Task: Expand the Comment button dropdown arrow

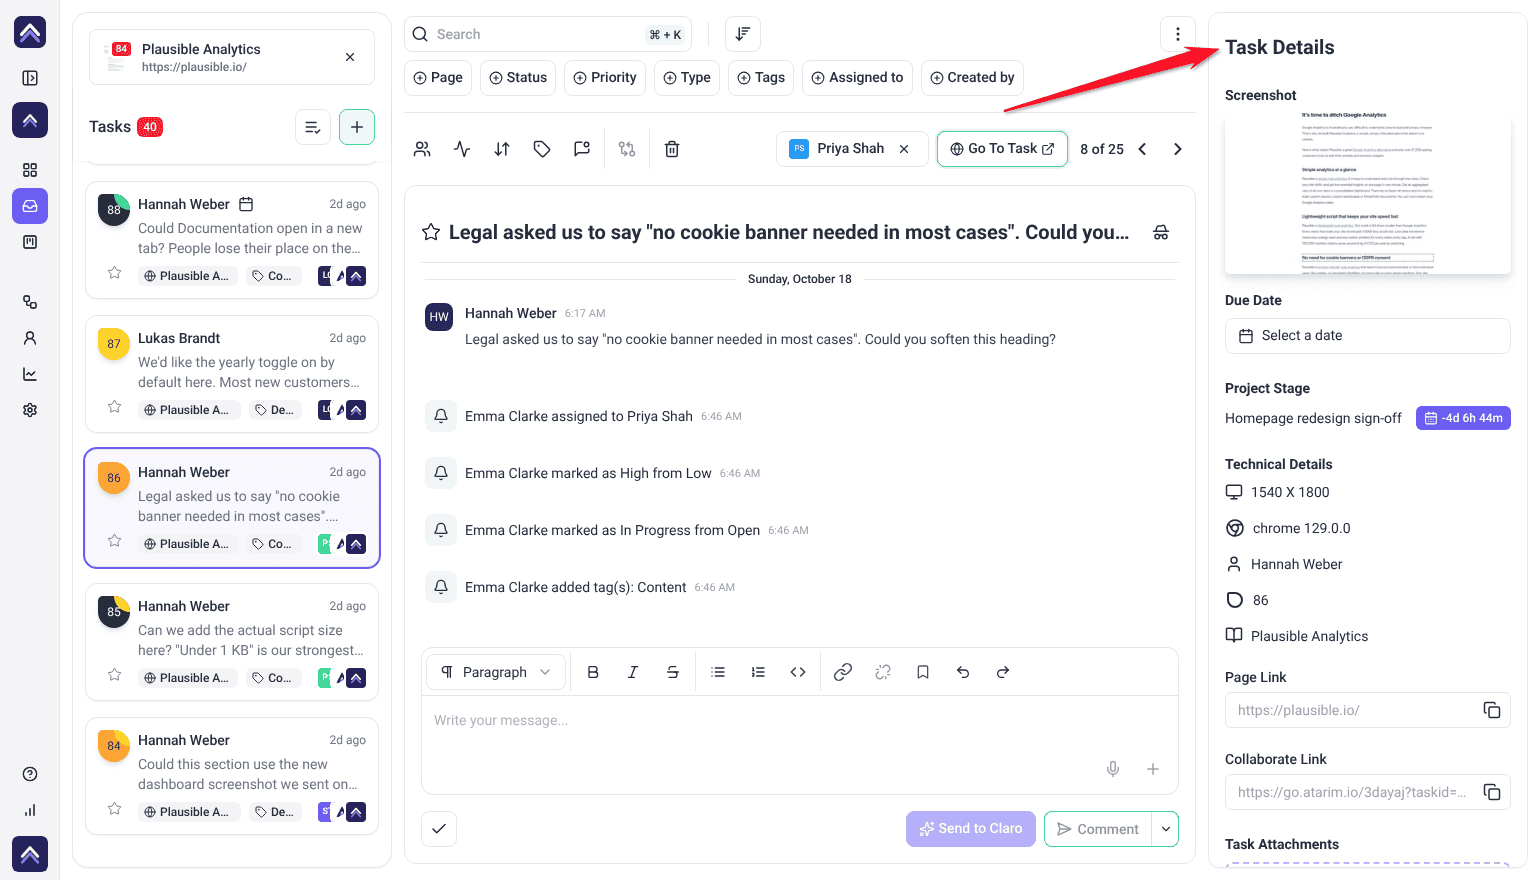Action: click(x=1166, y=829)
